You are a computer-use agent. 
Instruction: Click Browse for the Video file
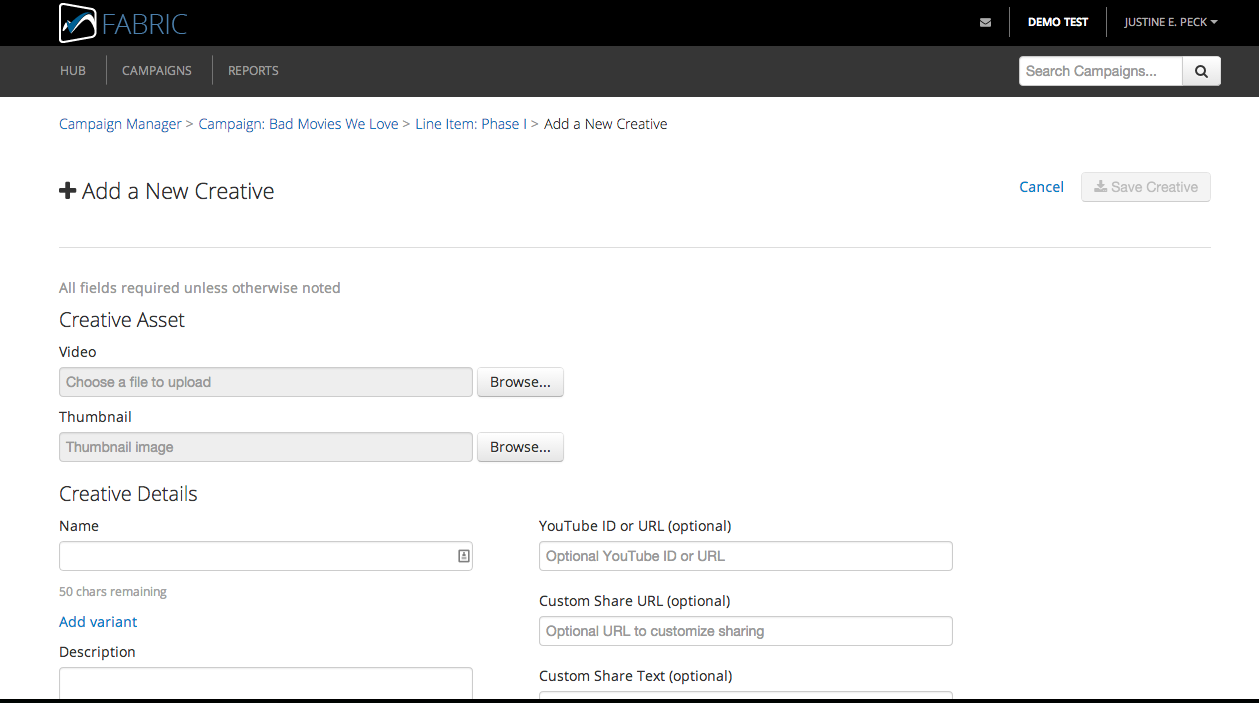coord(520,382)
